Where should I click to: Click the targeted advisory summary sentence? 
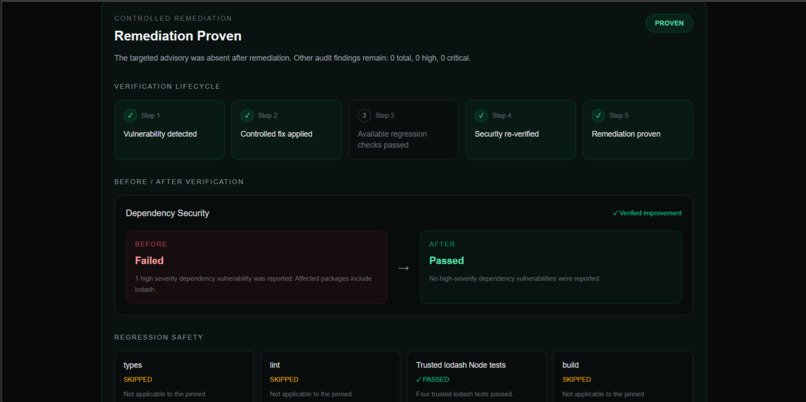pyautogui.click(x=292, y=58)
